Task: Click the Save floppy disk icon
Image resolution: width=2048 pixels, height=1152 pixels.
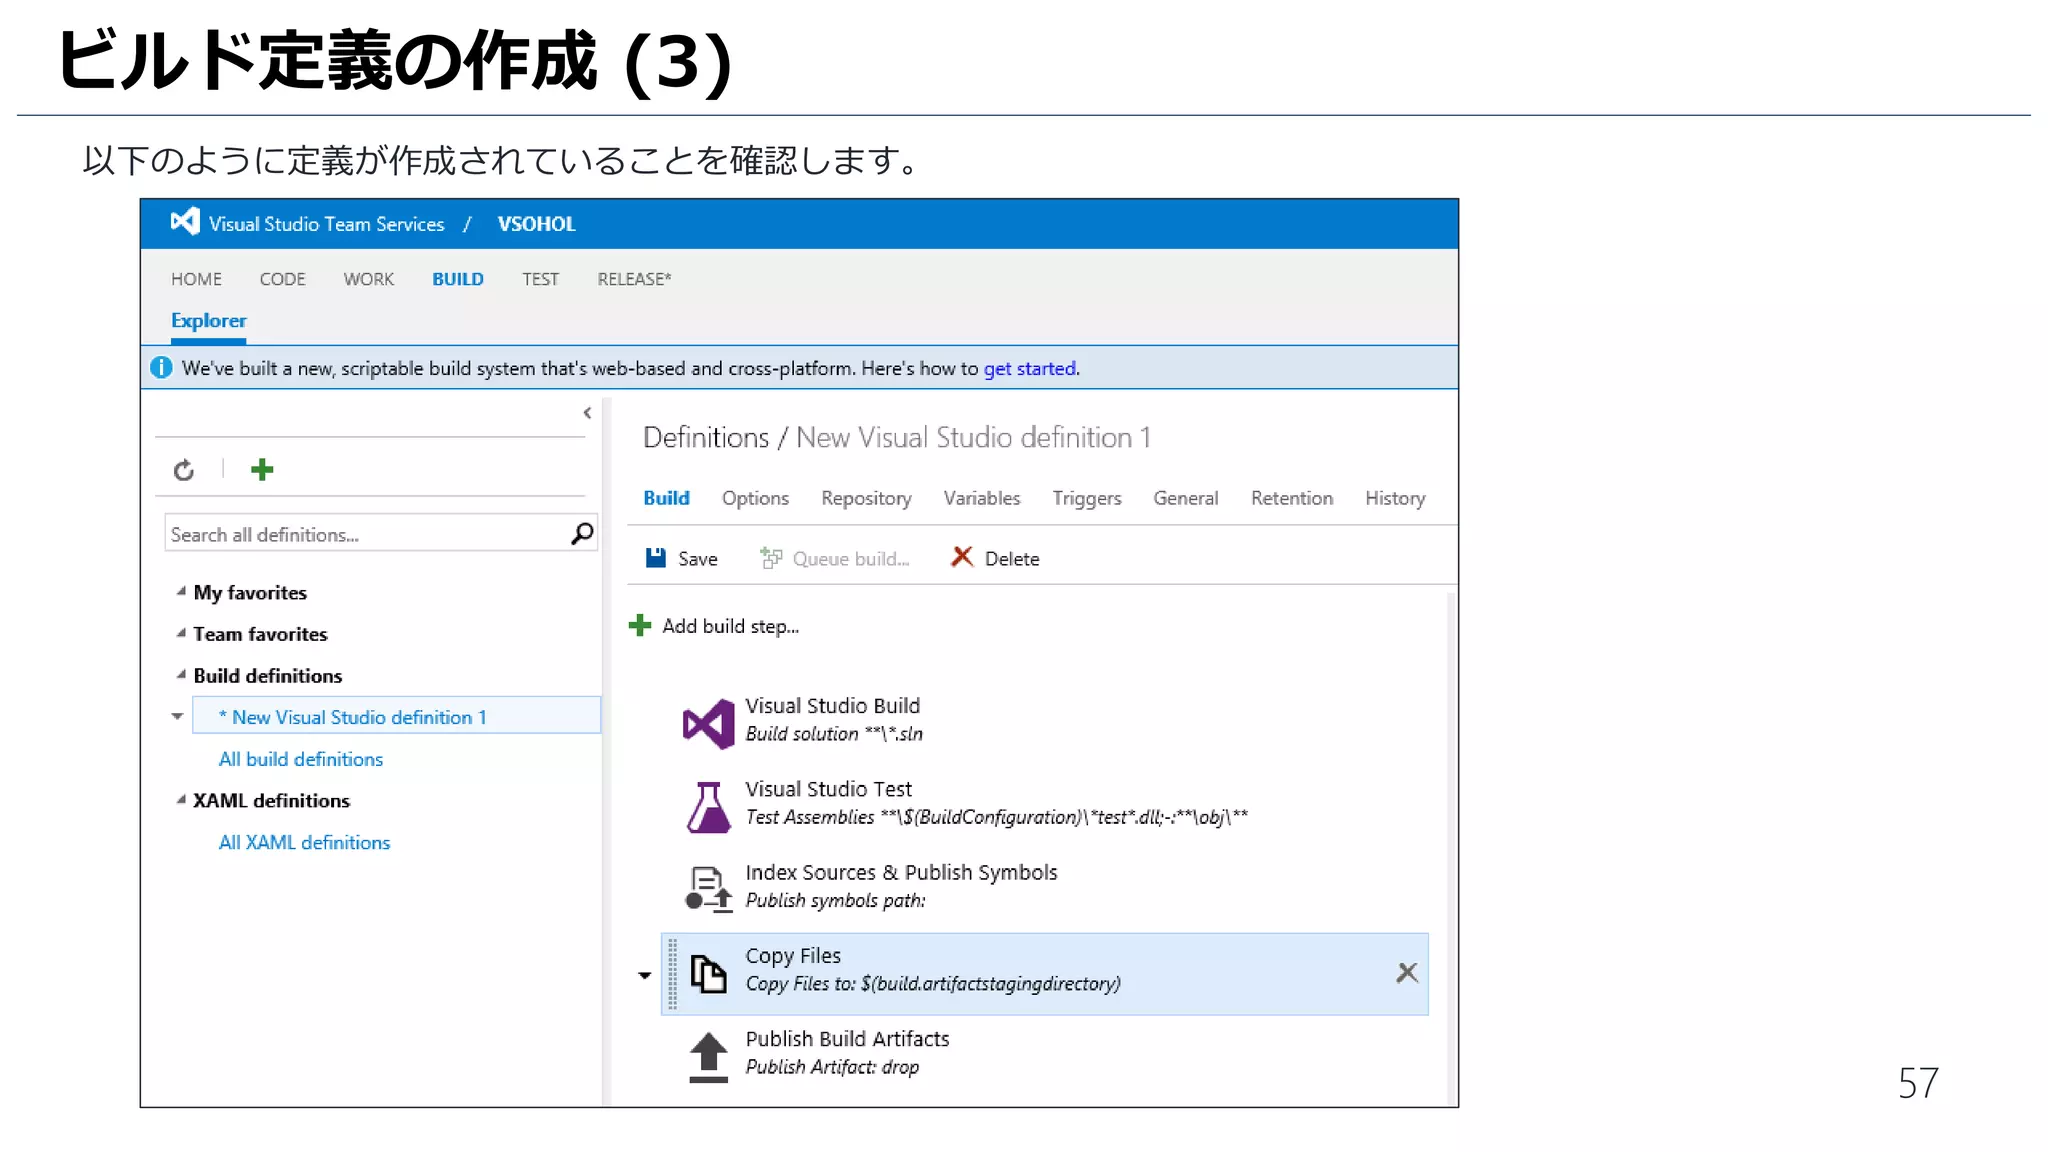Action: [x=656, y=558]
